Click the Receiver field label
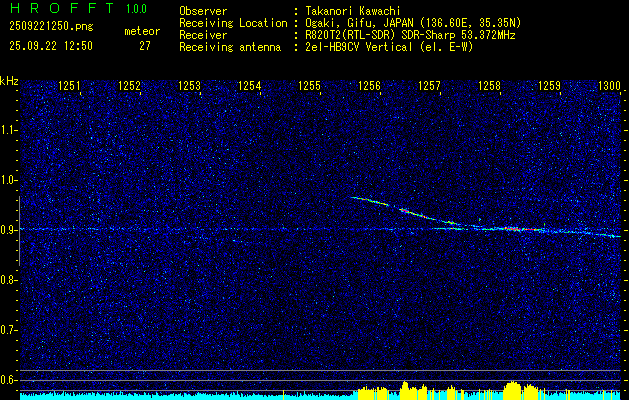This screenshot has width=629, height=400. [203, 35]
